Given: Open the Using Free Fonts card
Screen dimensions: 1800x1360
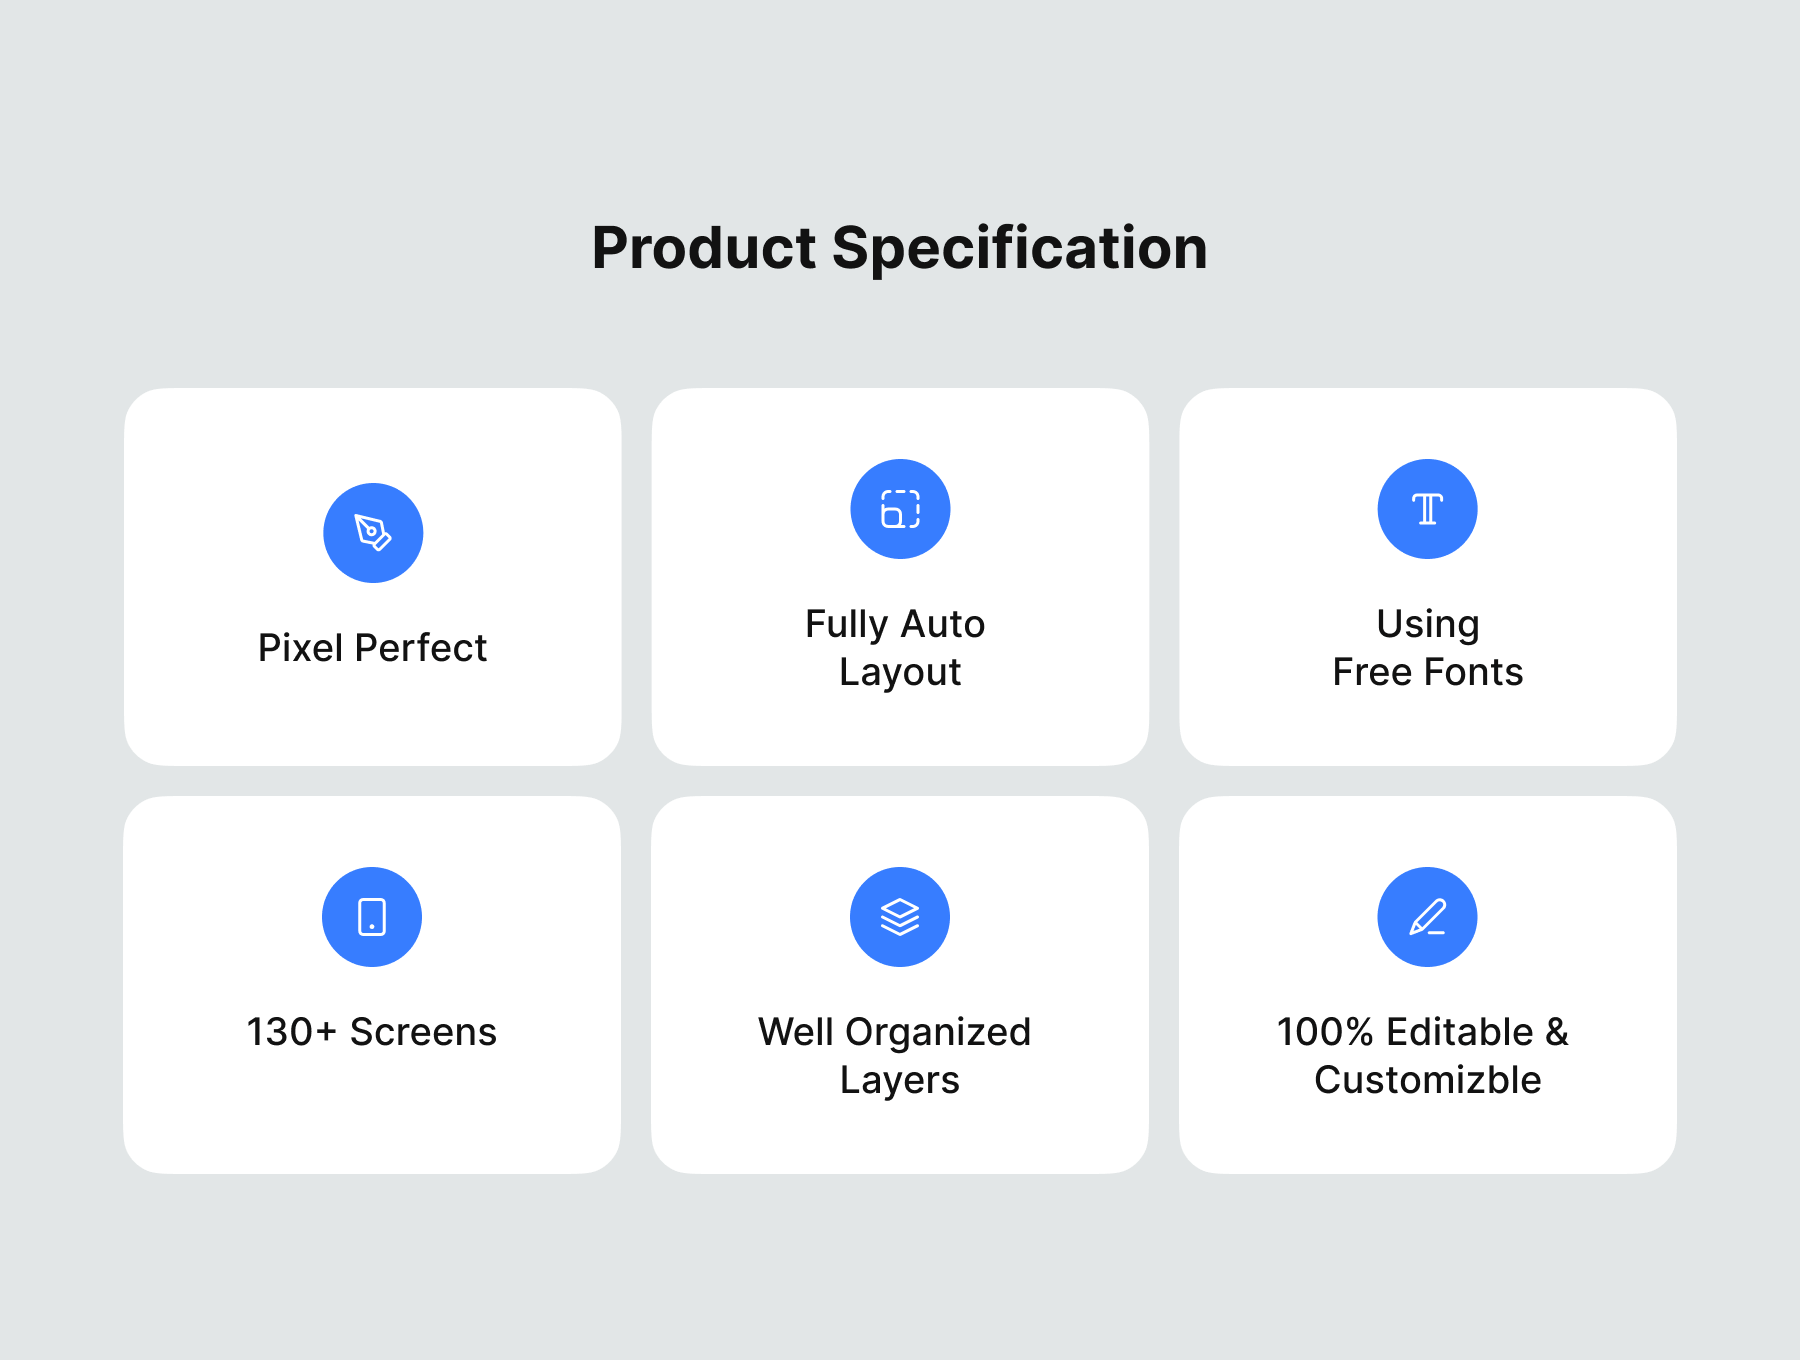Looking at the screenshot, I should pyautogui.click(x=1428, y=577).
